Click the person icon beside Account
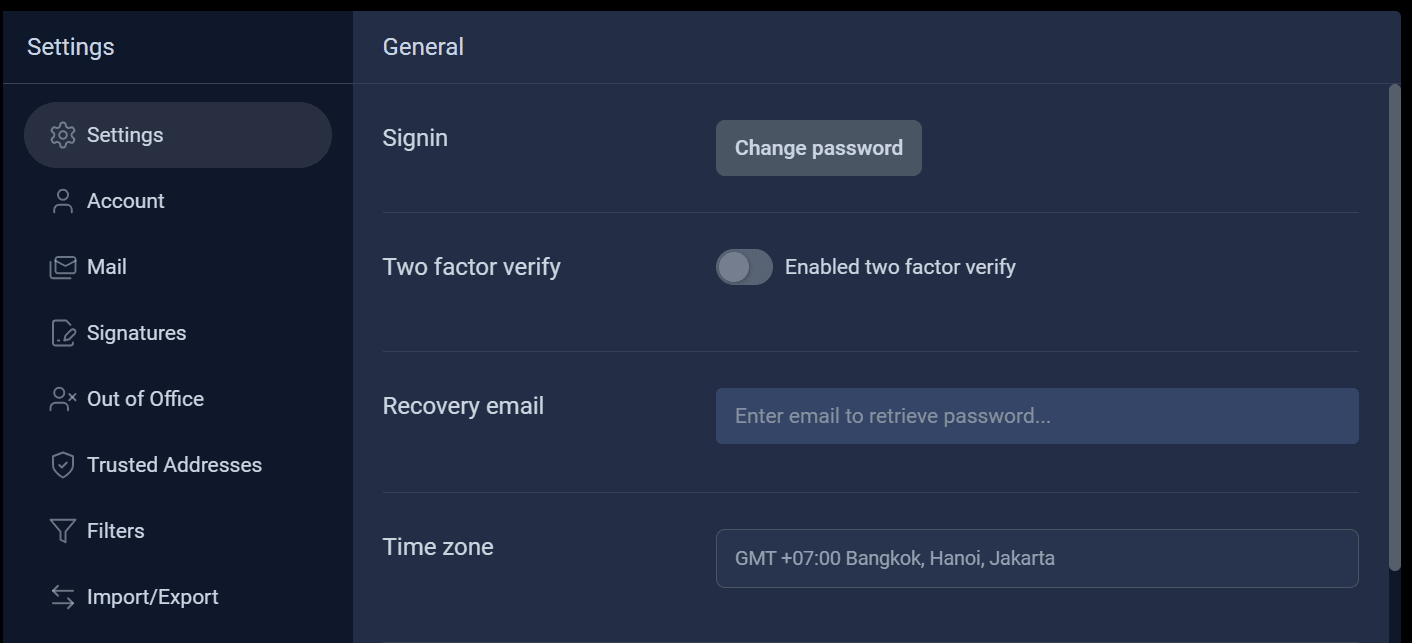1412x643 pixels. tap(62, 200)
